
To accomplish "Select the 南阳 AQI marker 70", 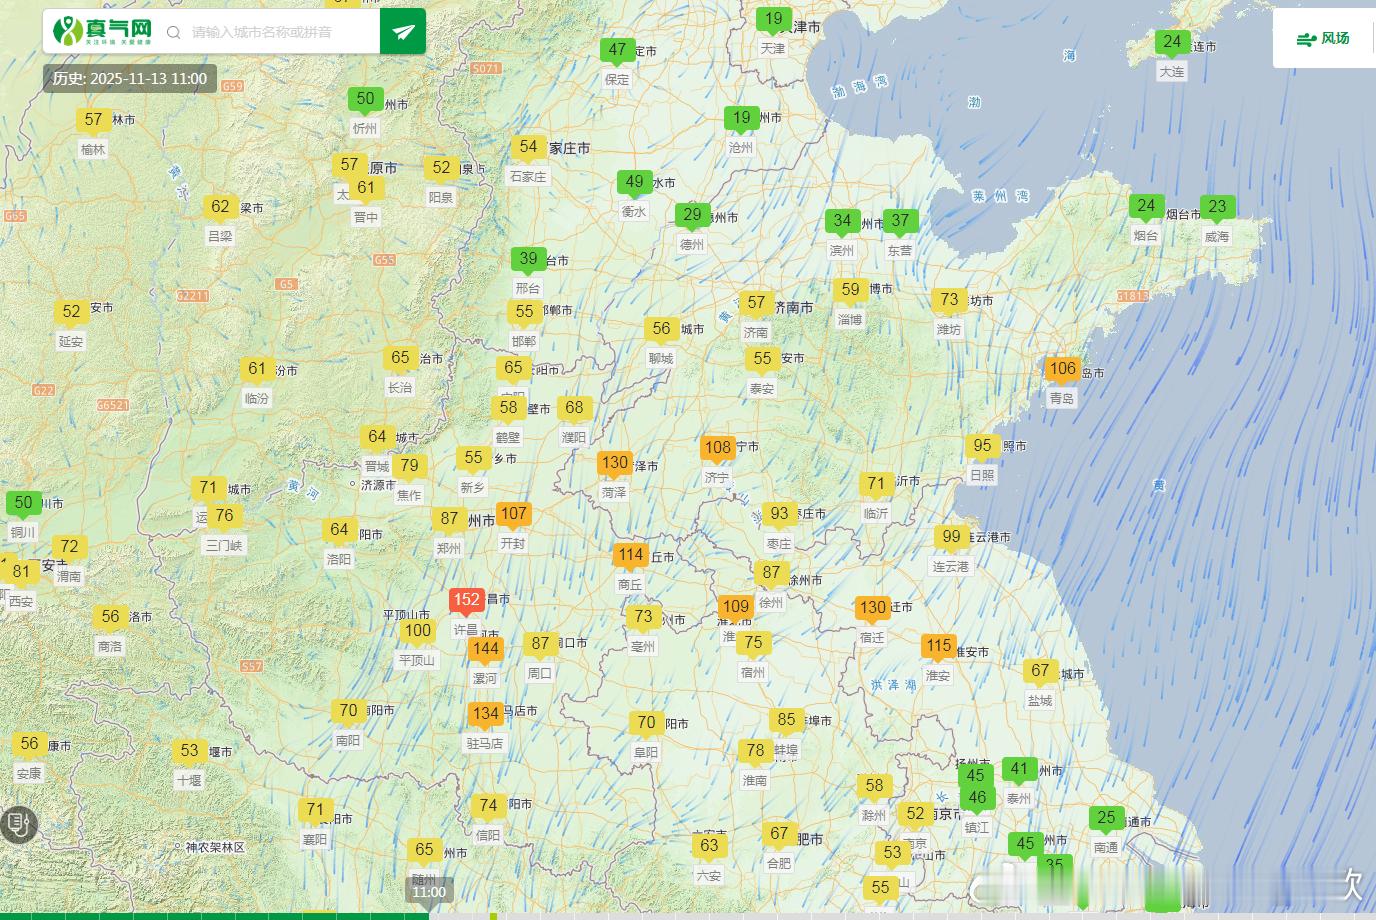I will click(x=349, y=710).
